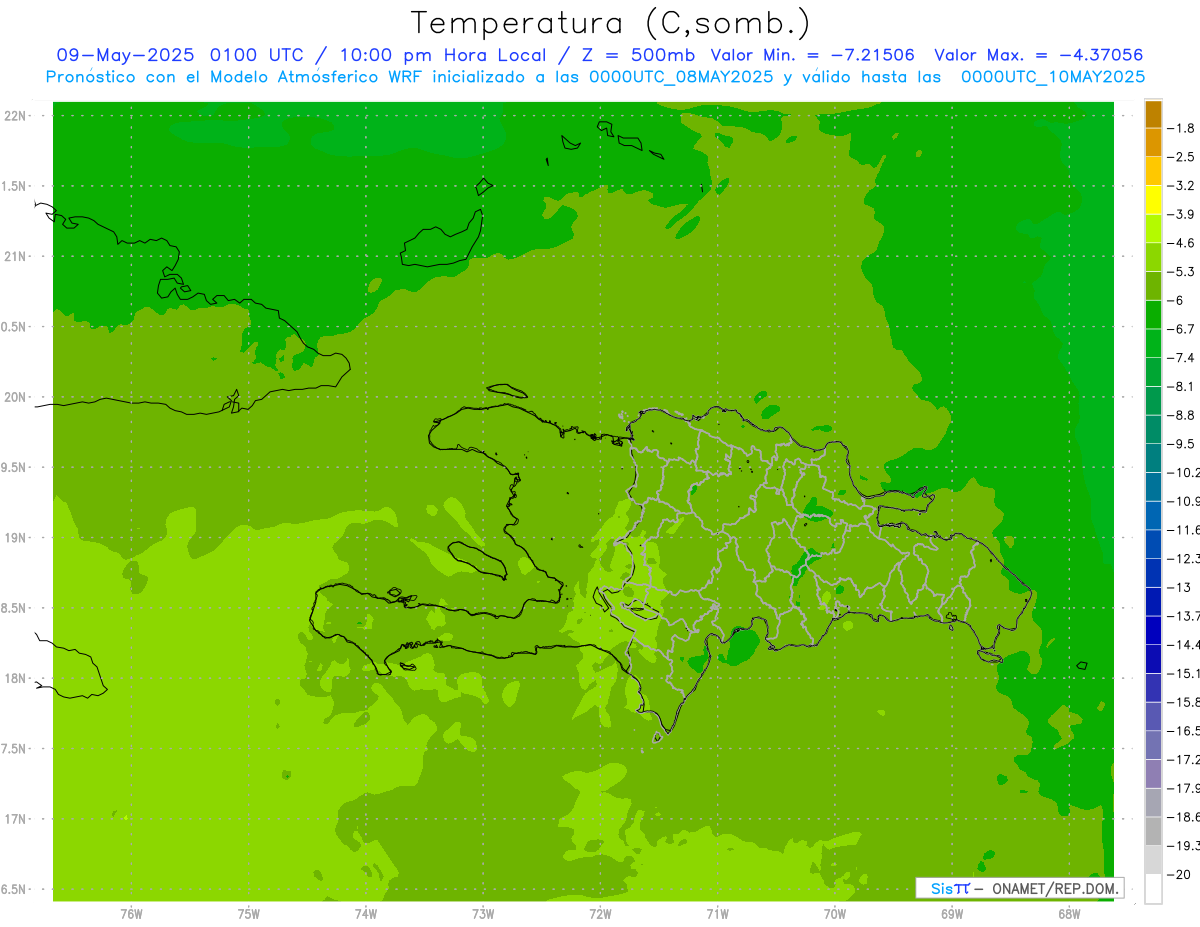Select '0000UTC_10MAY2025' valid-until time
Viewport: 1200px width, 927px height.
click(x=1053, y=77)
